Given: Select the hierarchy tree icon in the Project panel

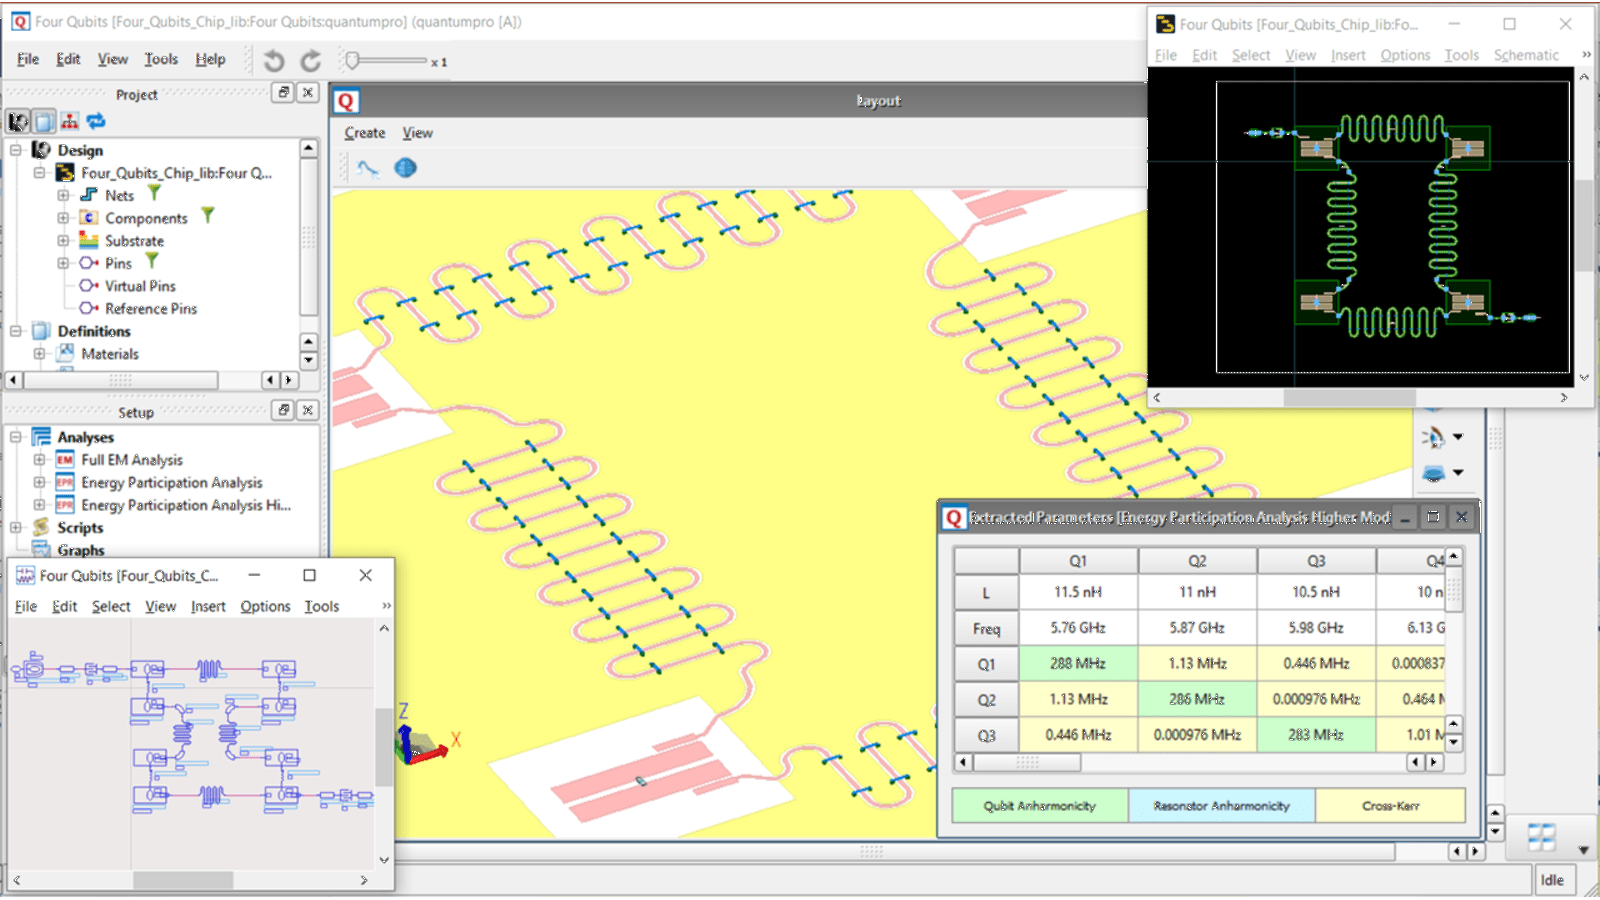Looking at the screenshot, I should [68, 121].
